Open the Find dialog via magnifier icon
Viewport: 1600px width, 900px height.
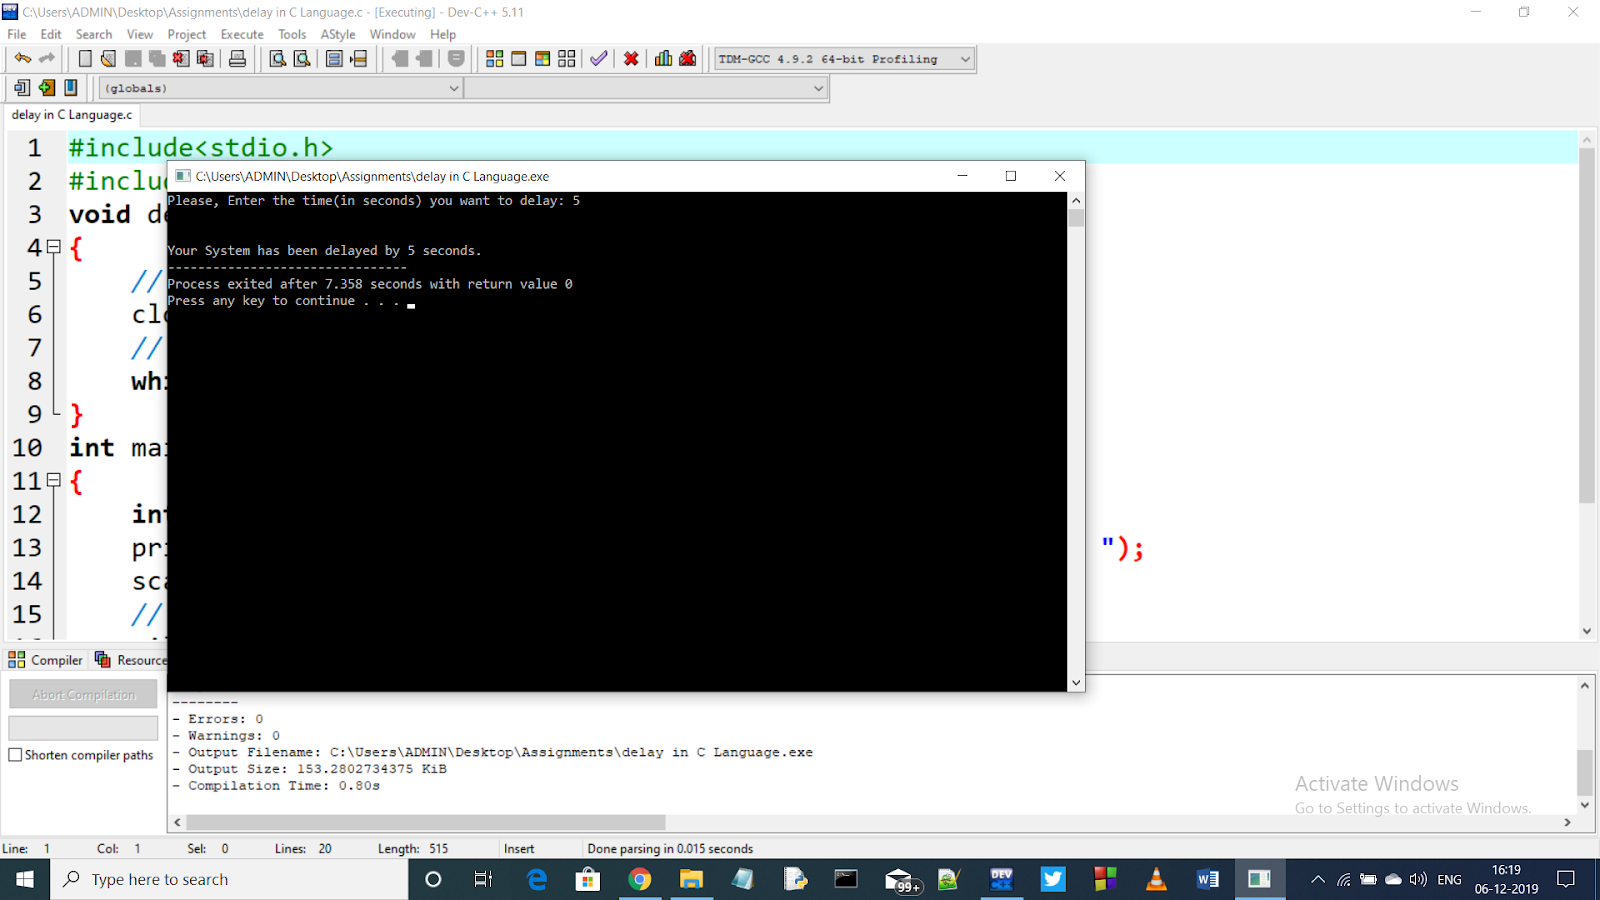pyautogui.click(x=277, y=58)
